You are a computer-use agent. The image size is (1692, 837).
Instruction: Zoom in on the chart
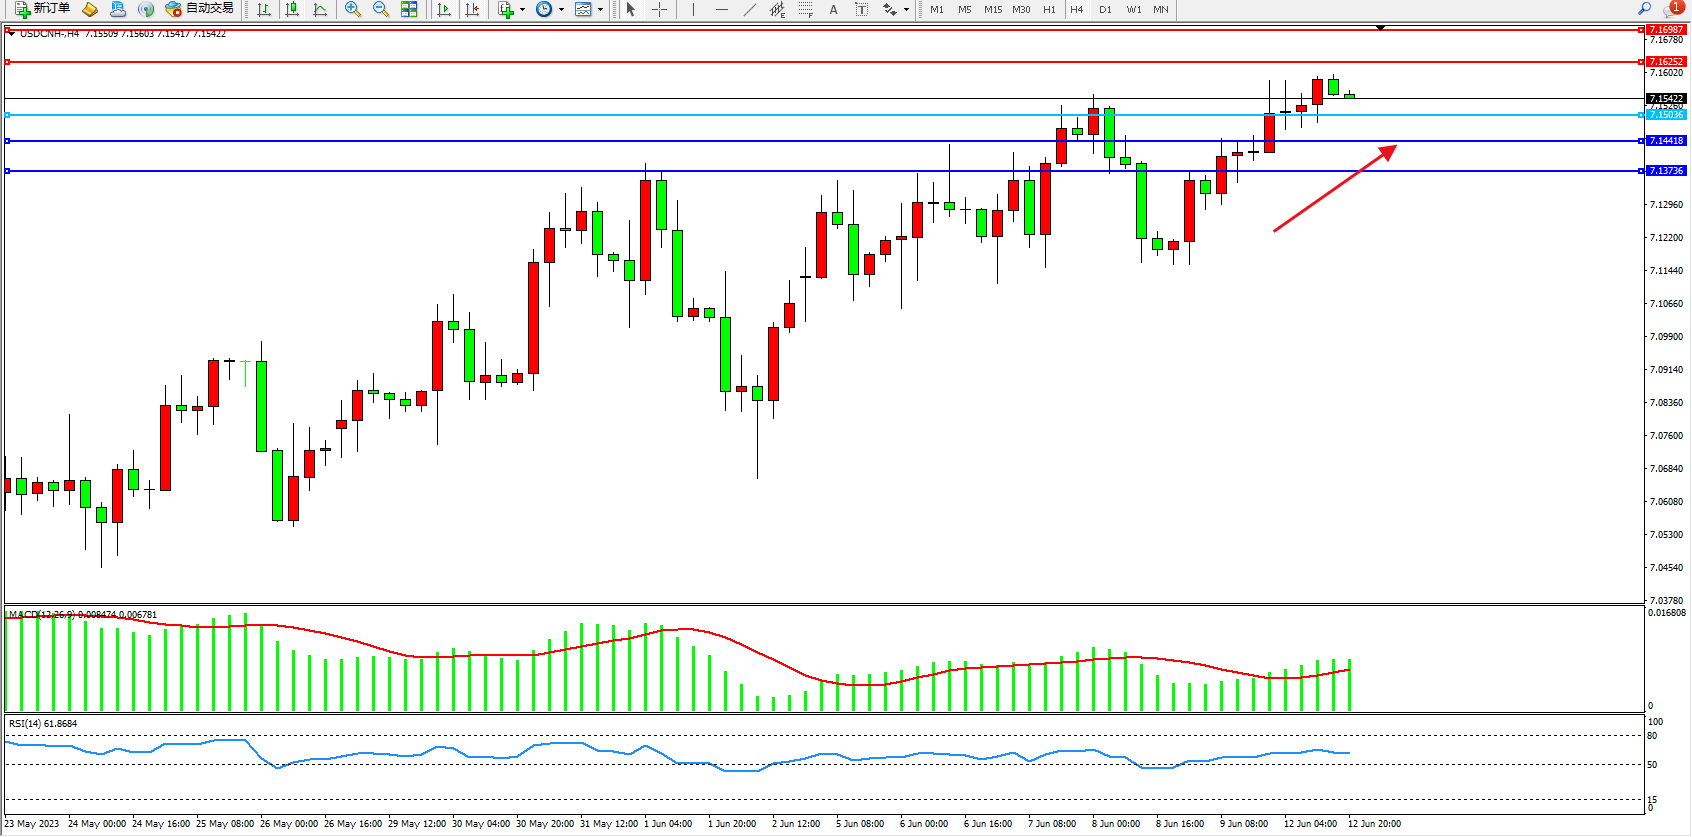tap(353, 9)
